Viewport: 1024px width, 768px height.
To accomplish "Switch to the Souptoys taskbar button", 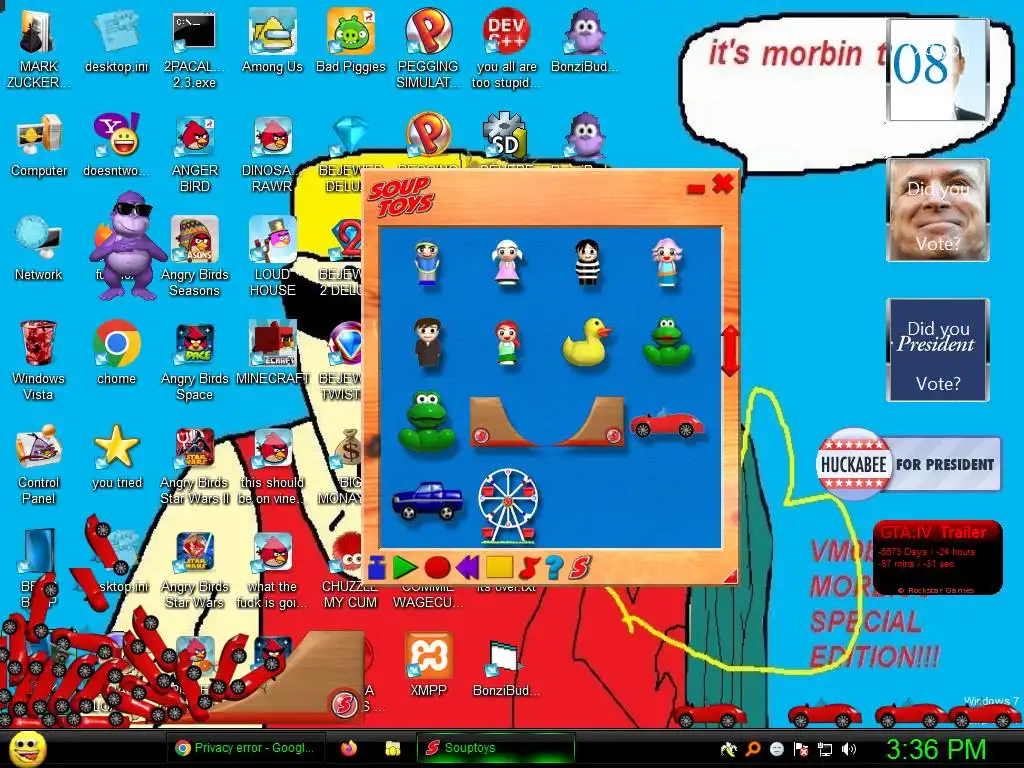I will (495, 748).
